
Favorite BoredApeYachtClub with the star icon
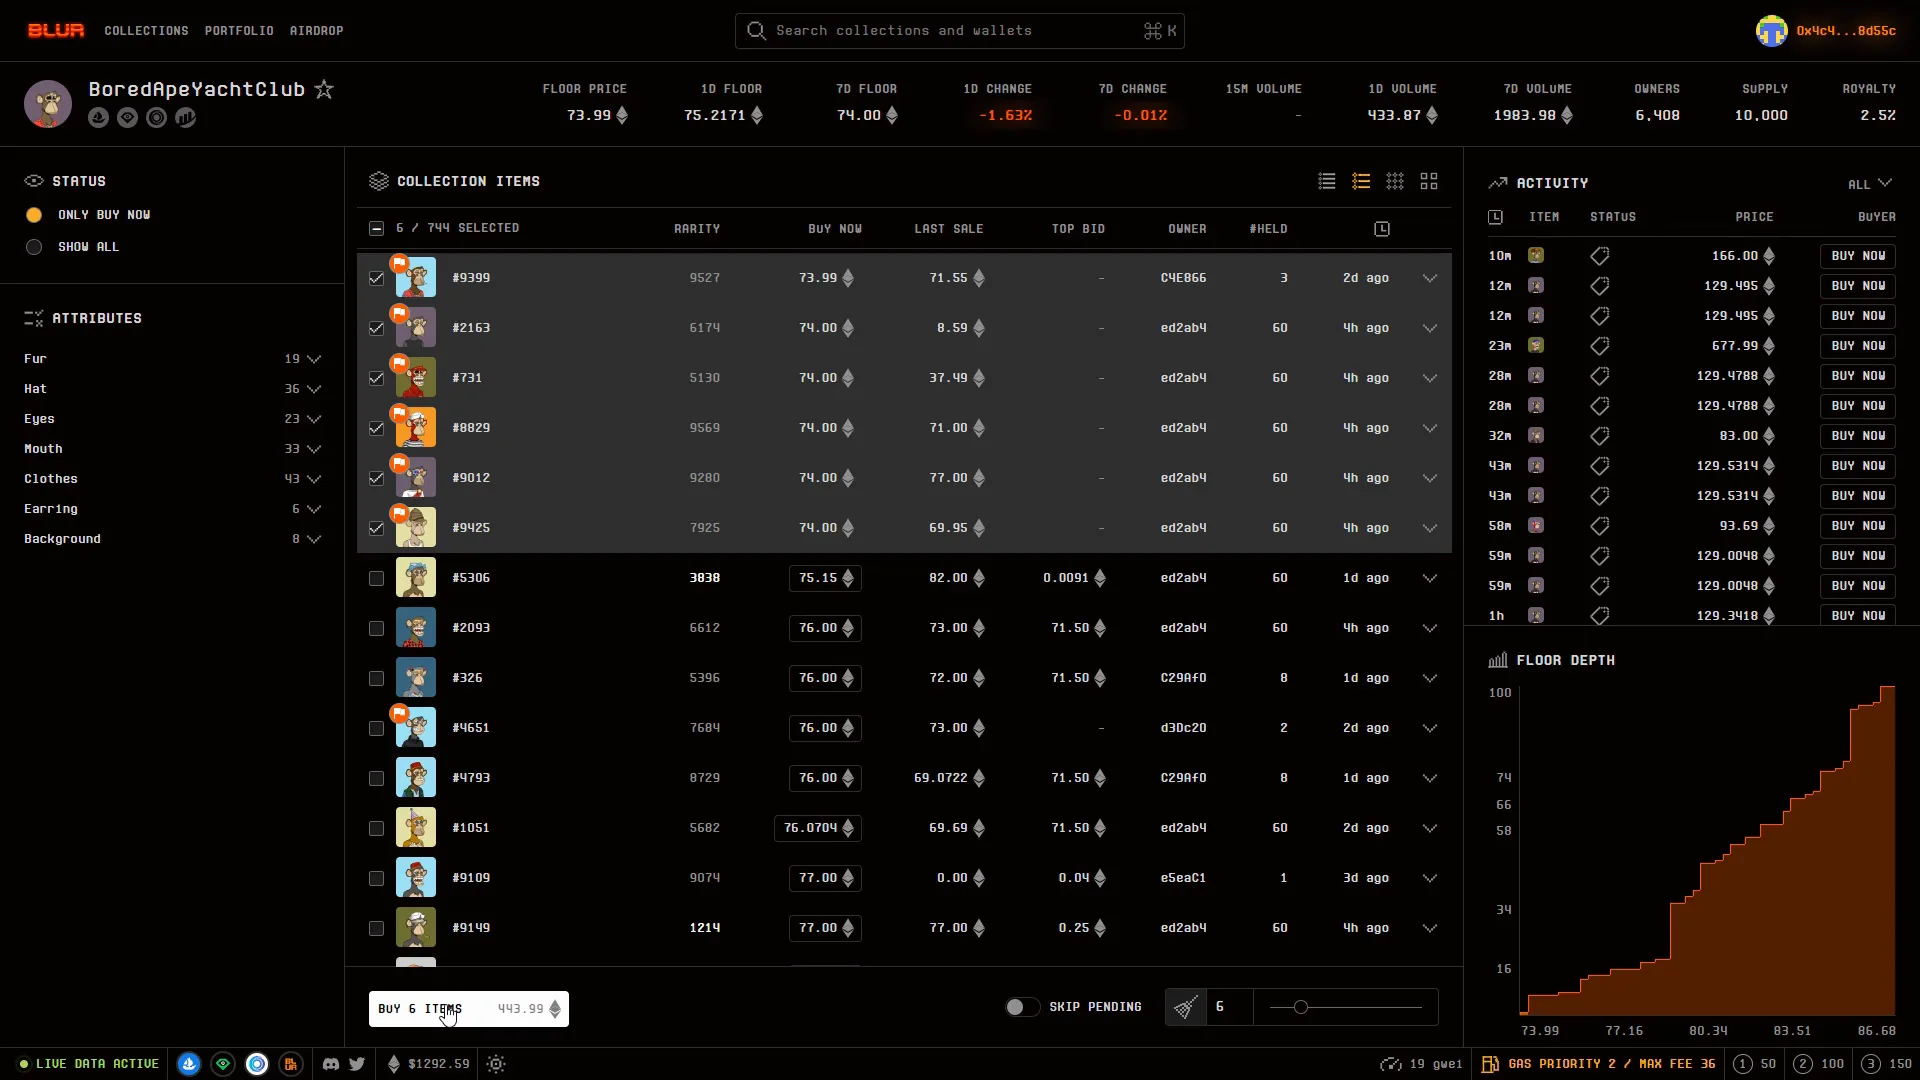(324, 89)
